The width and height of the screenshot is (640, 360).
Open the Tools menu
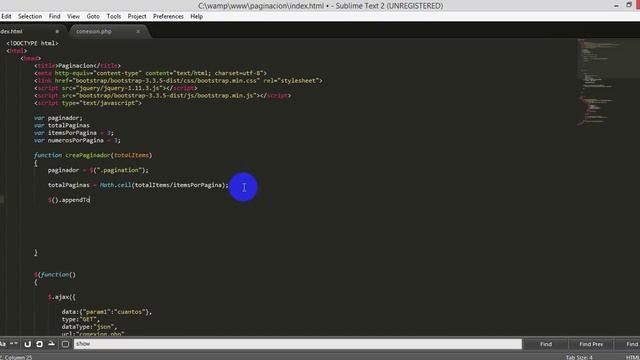[114, 16]
